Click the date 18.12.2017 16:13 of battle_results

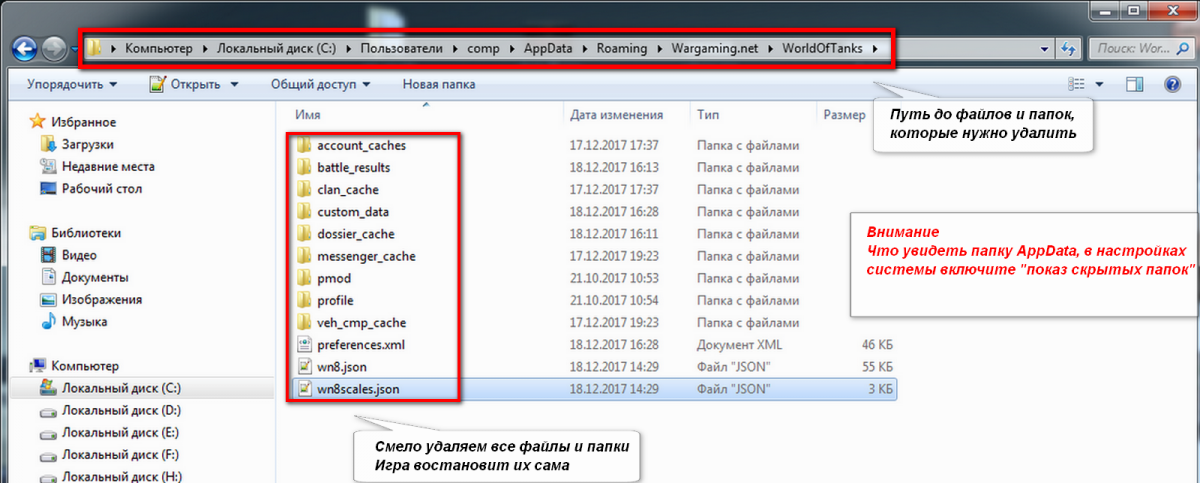[x=614, y=167]
